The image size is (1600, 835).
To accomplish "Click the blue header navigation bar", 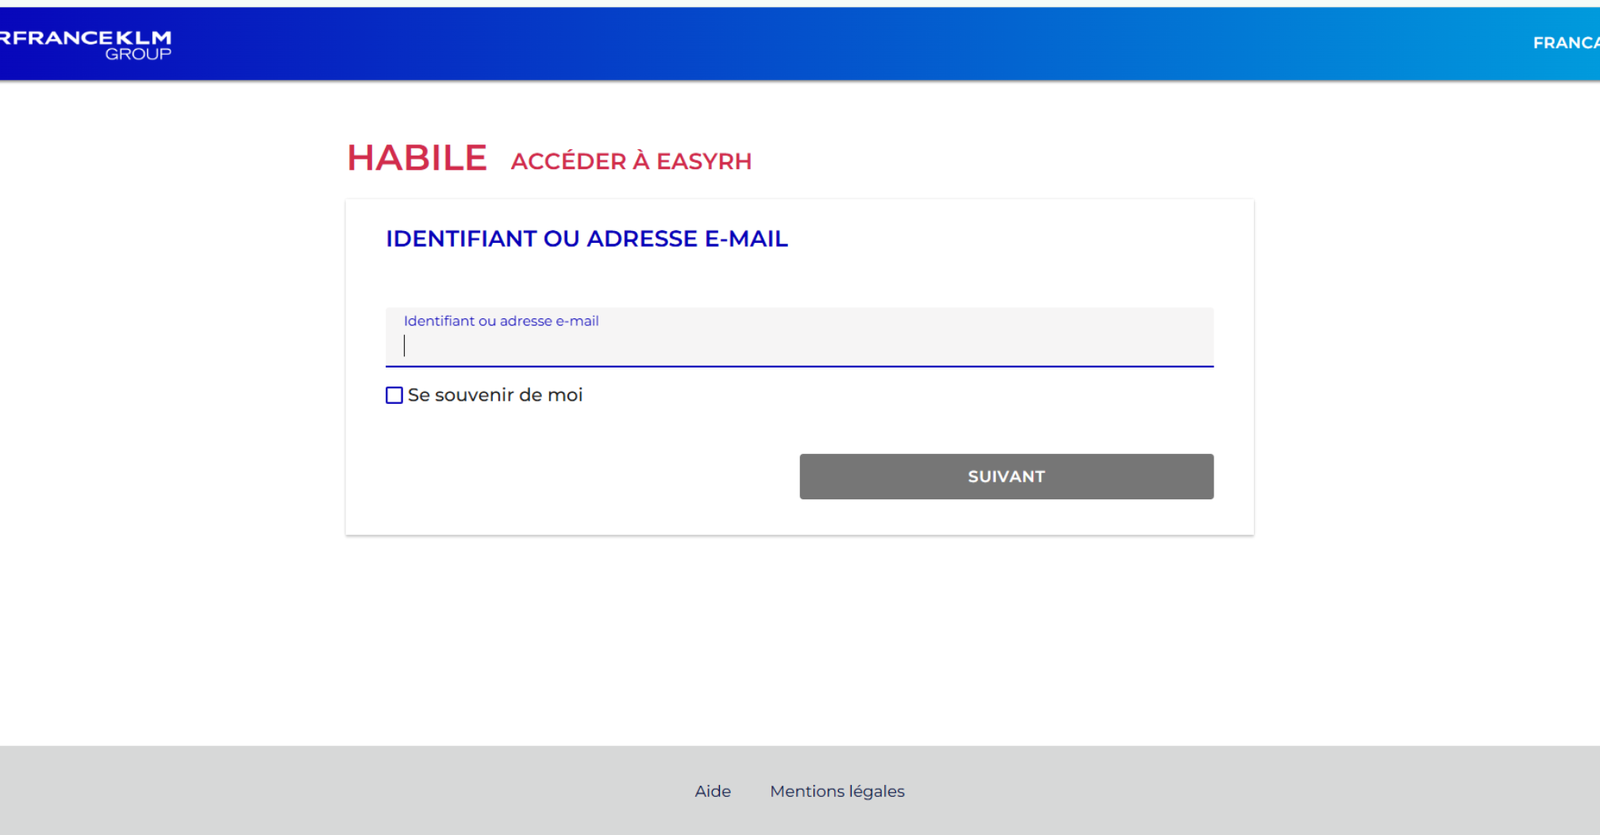I will point(800,43).
